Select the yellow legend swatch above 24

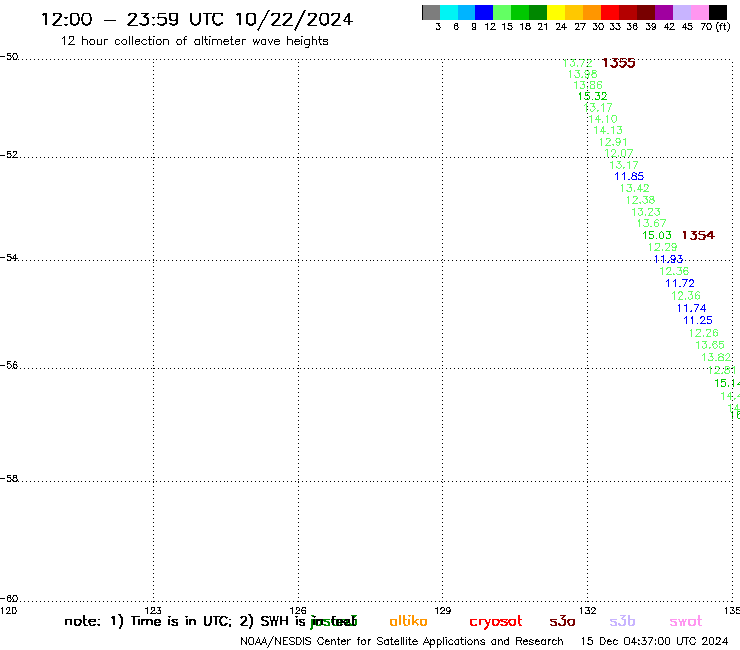point(556,12)
